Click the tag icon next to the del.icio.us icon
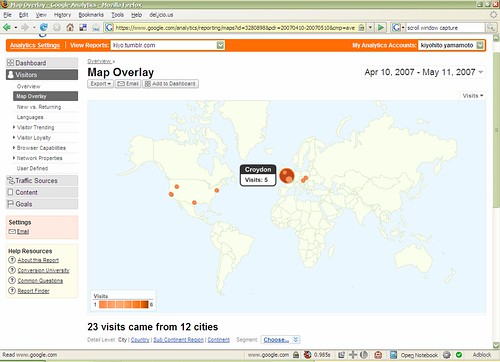The height and width of the screenshot is (362, 500). coord(96,28)
